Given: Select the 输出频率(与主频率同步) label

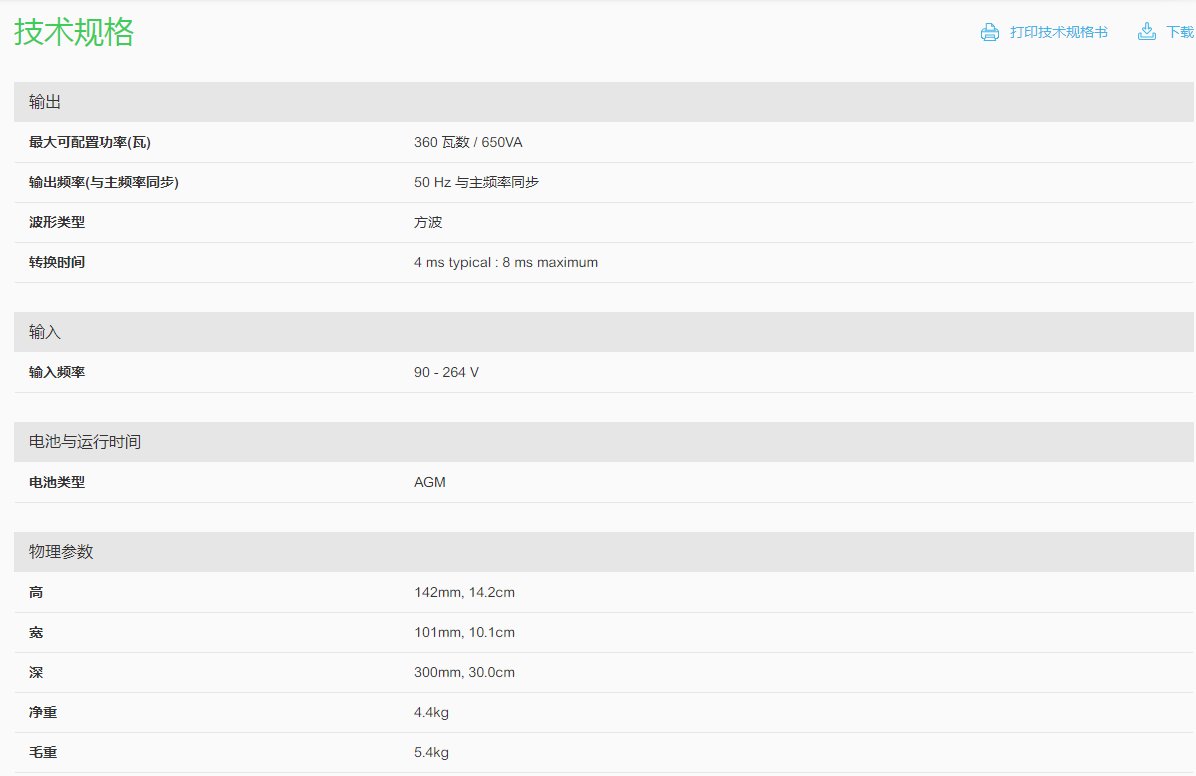Looking at the screenshot, I should pos(104,183).
